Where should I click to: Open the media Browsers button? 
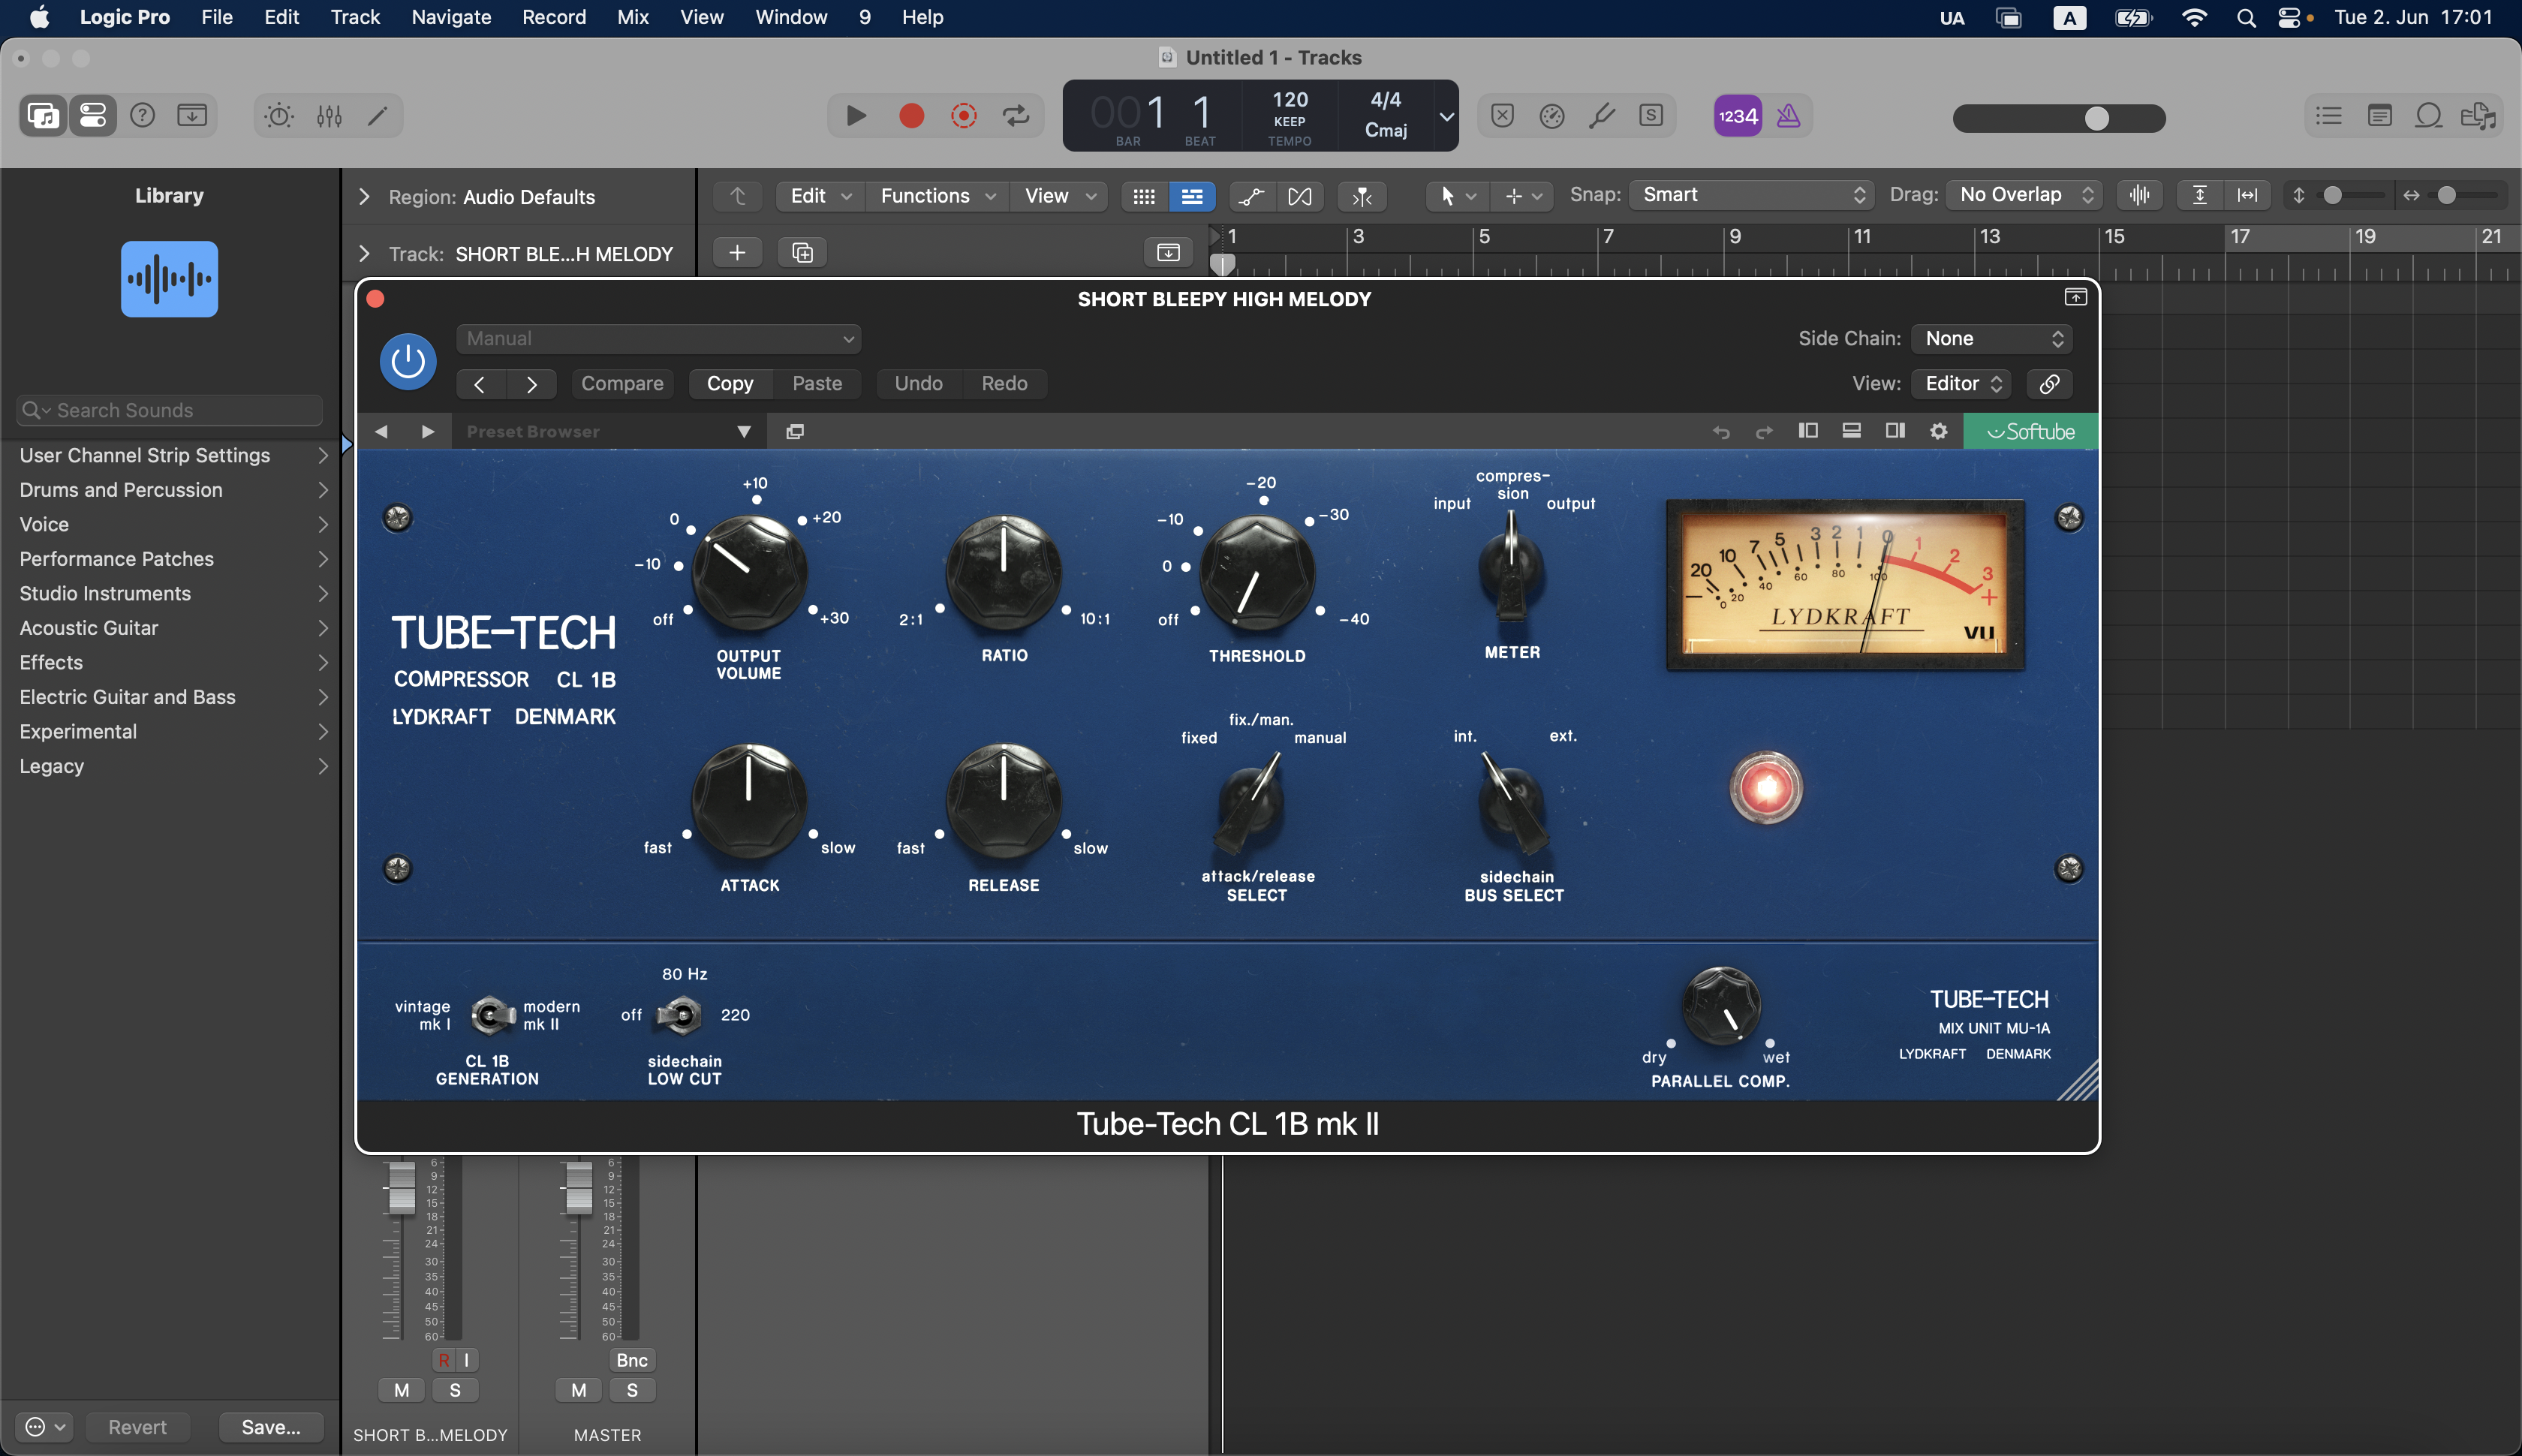(x=2478, y=116)
